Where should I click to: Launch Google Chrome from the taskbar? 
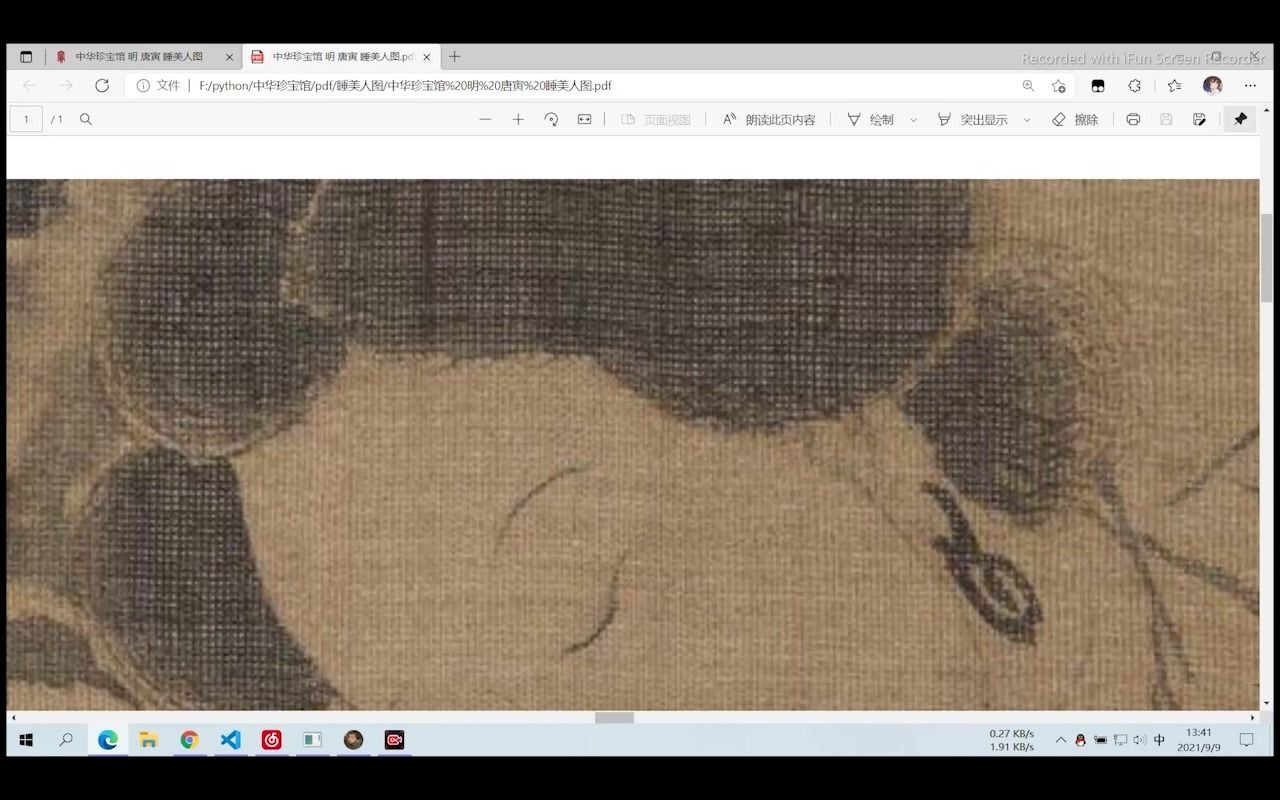(x=189, y=740)
